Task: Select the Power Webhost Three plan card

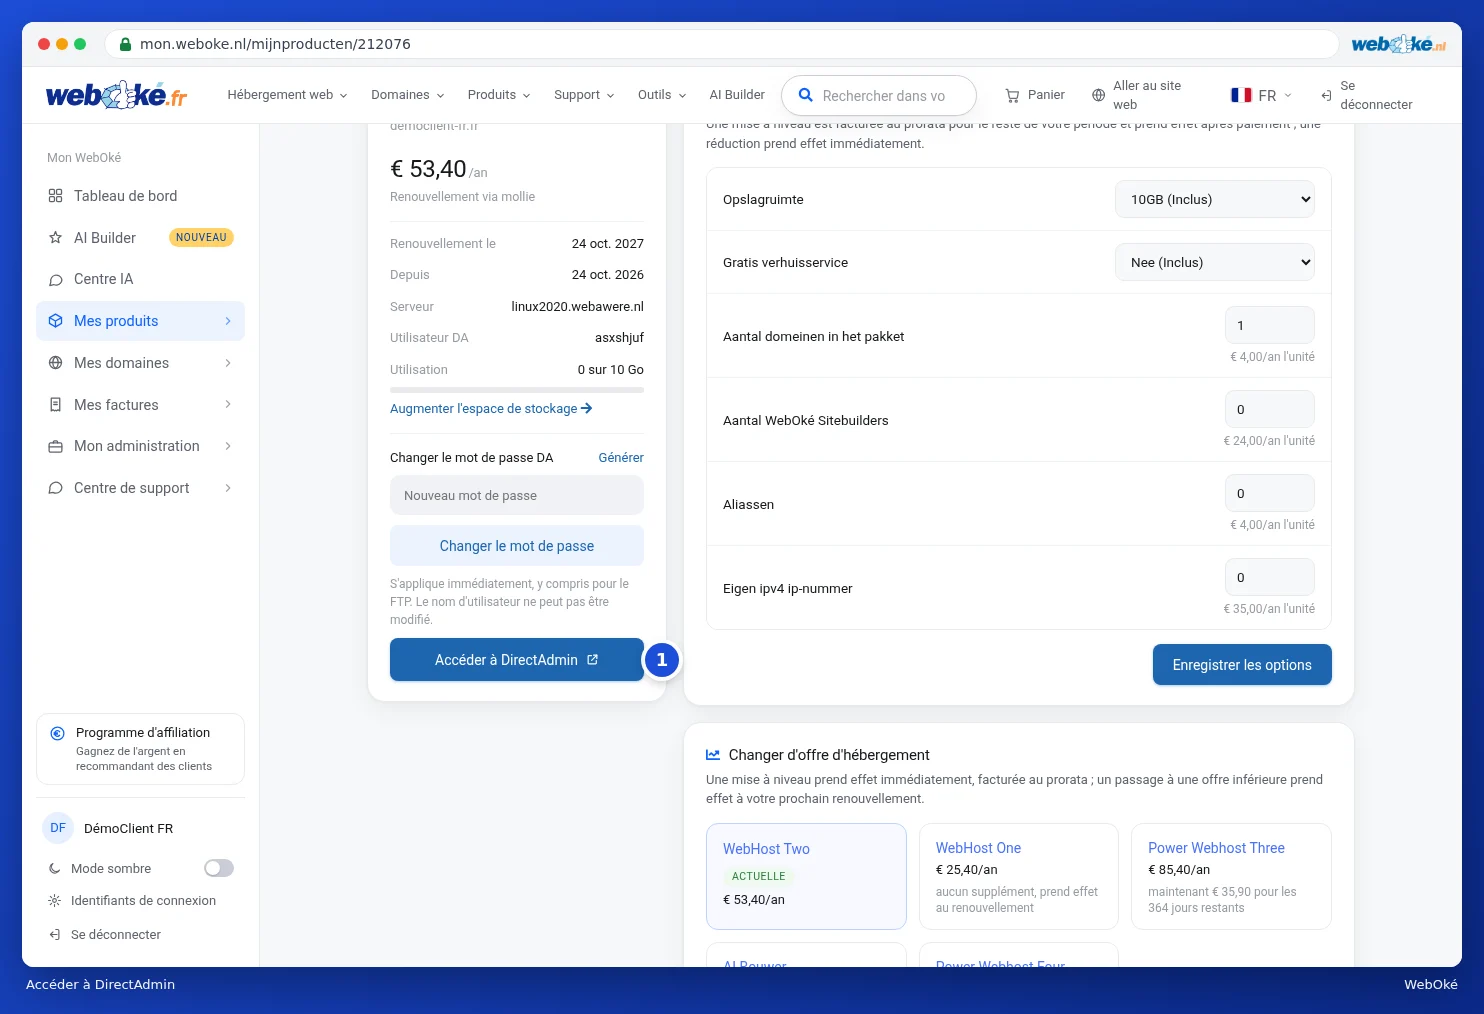Action: pyautogui.click(x=1231, y=876)
